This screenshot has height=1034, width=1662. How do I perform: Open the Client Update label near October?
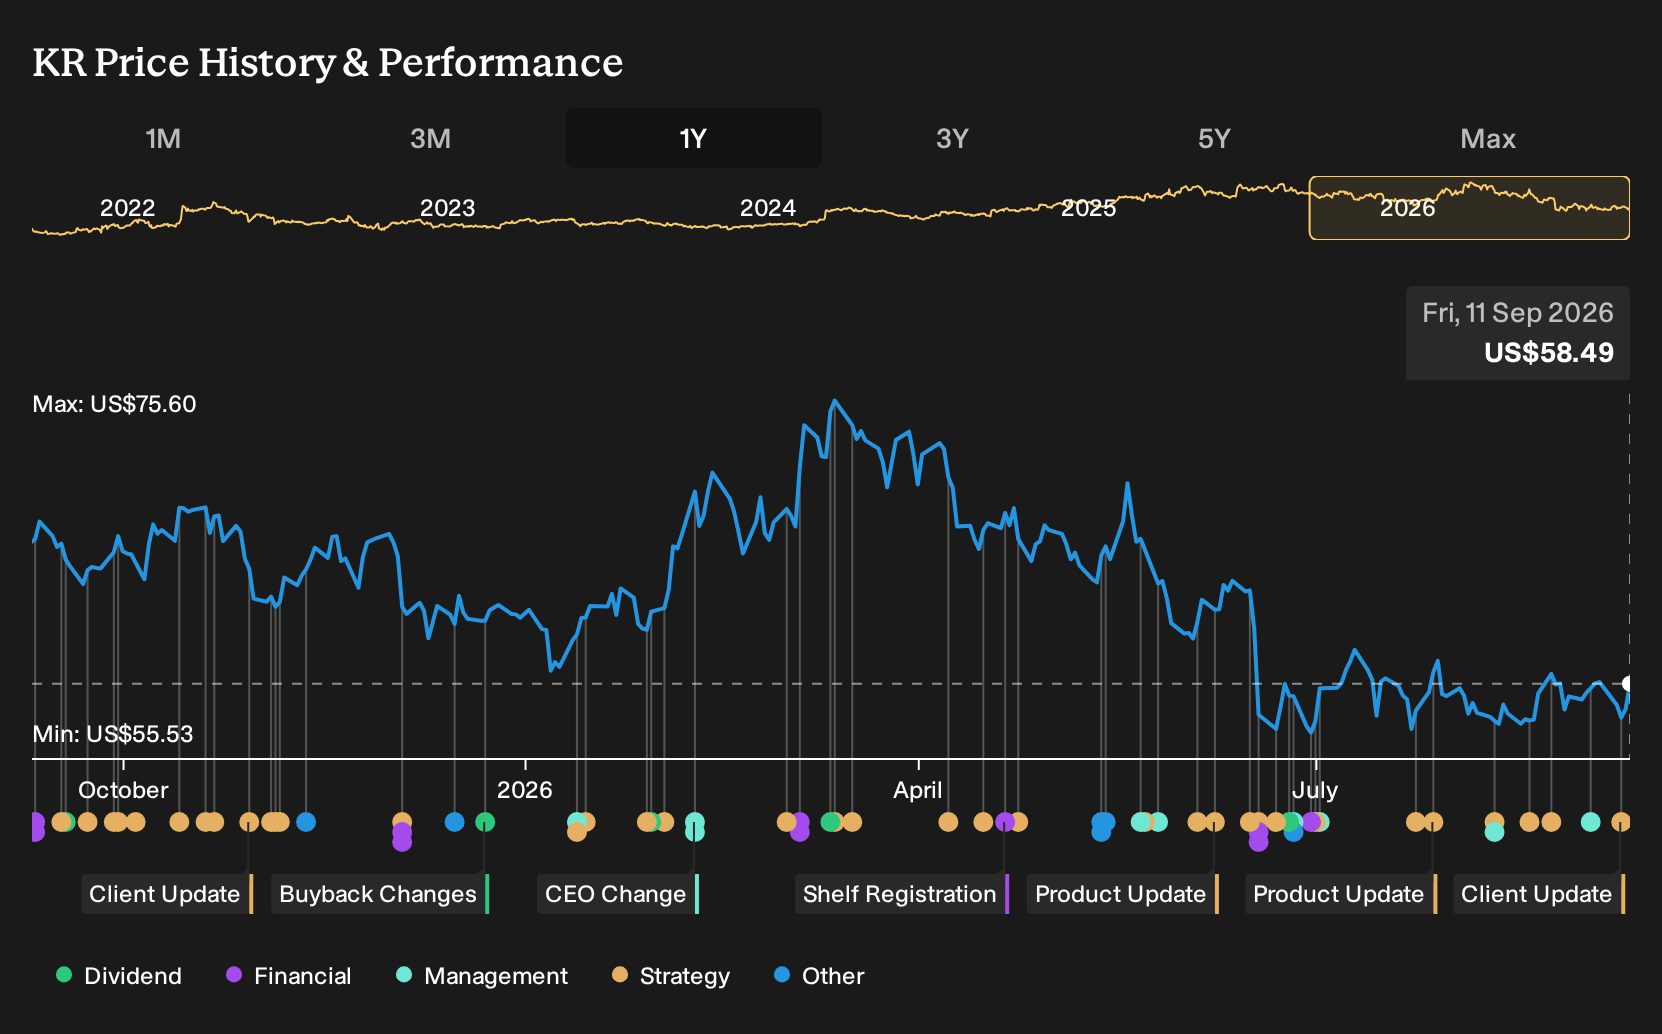point(167,894)
